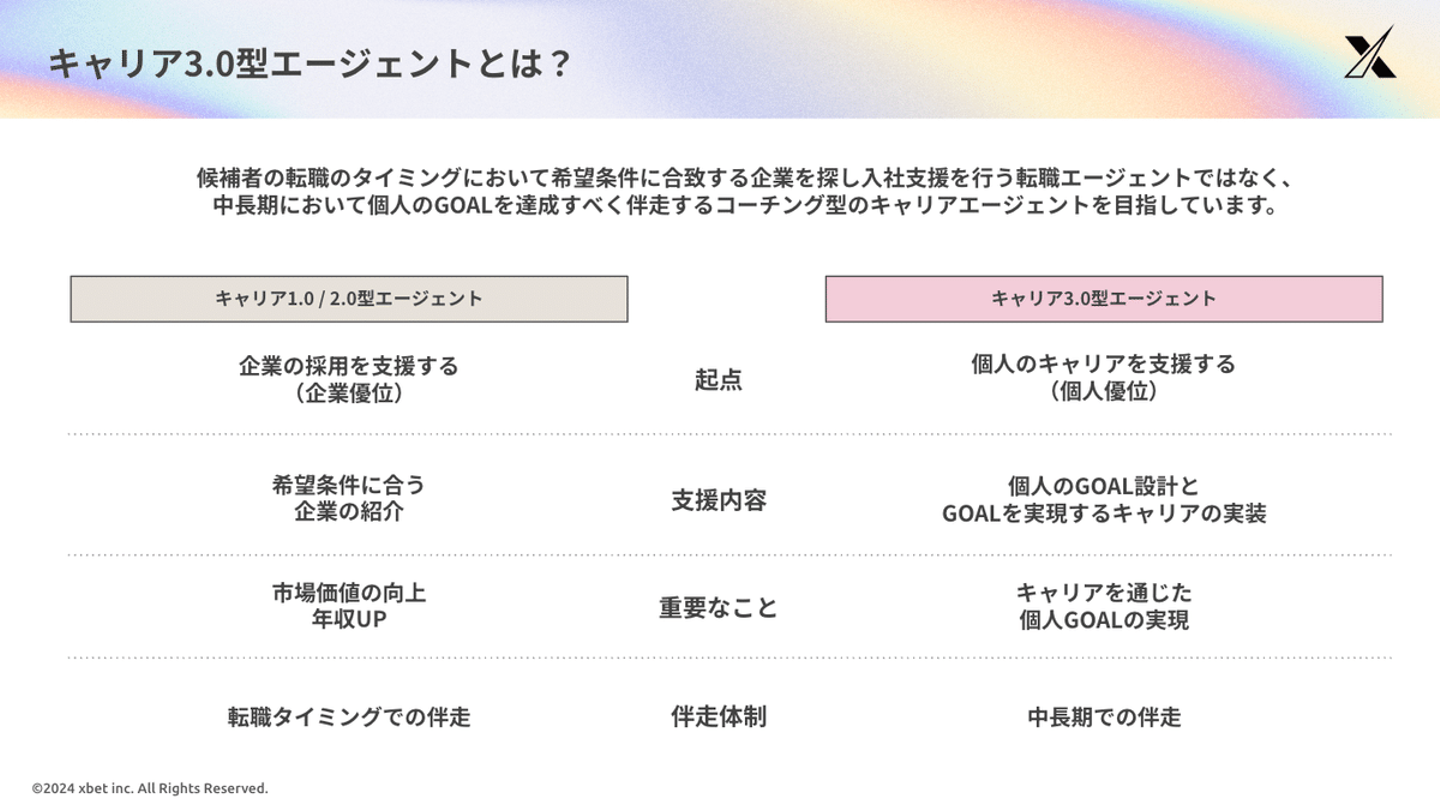
Task: Click the text 企業の採用を支援する
Action: coord(349,366)
